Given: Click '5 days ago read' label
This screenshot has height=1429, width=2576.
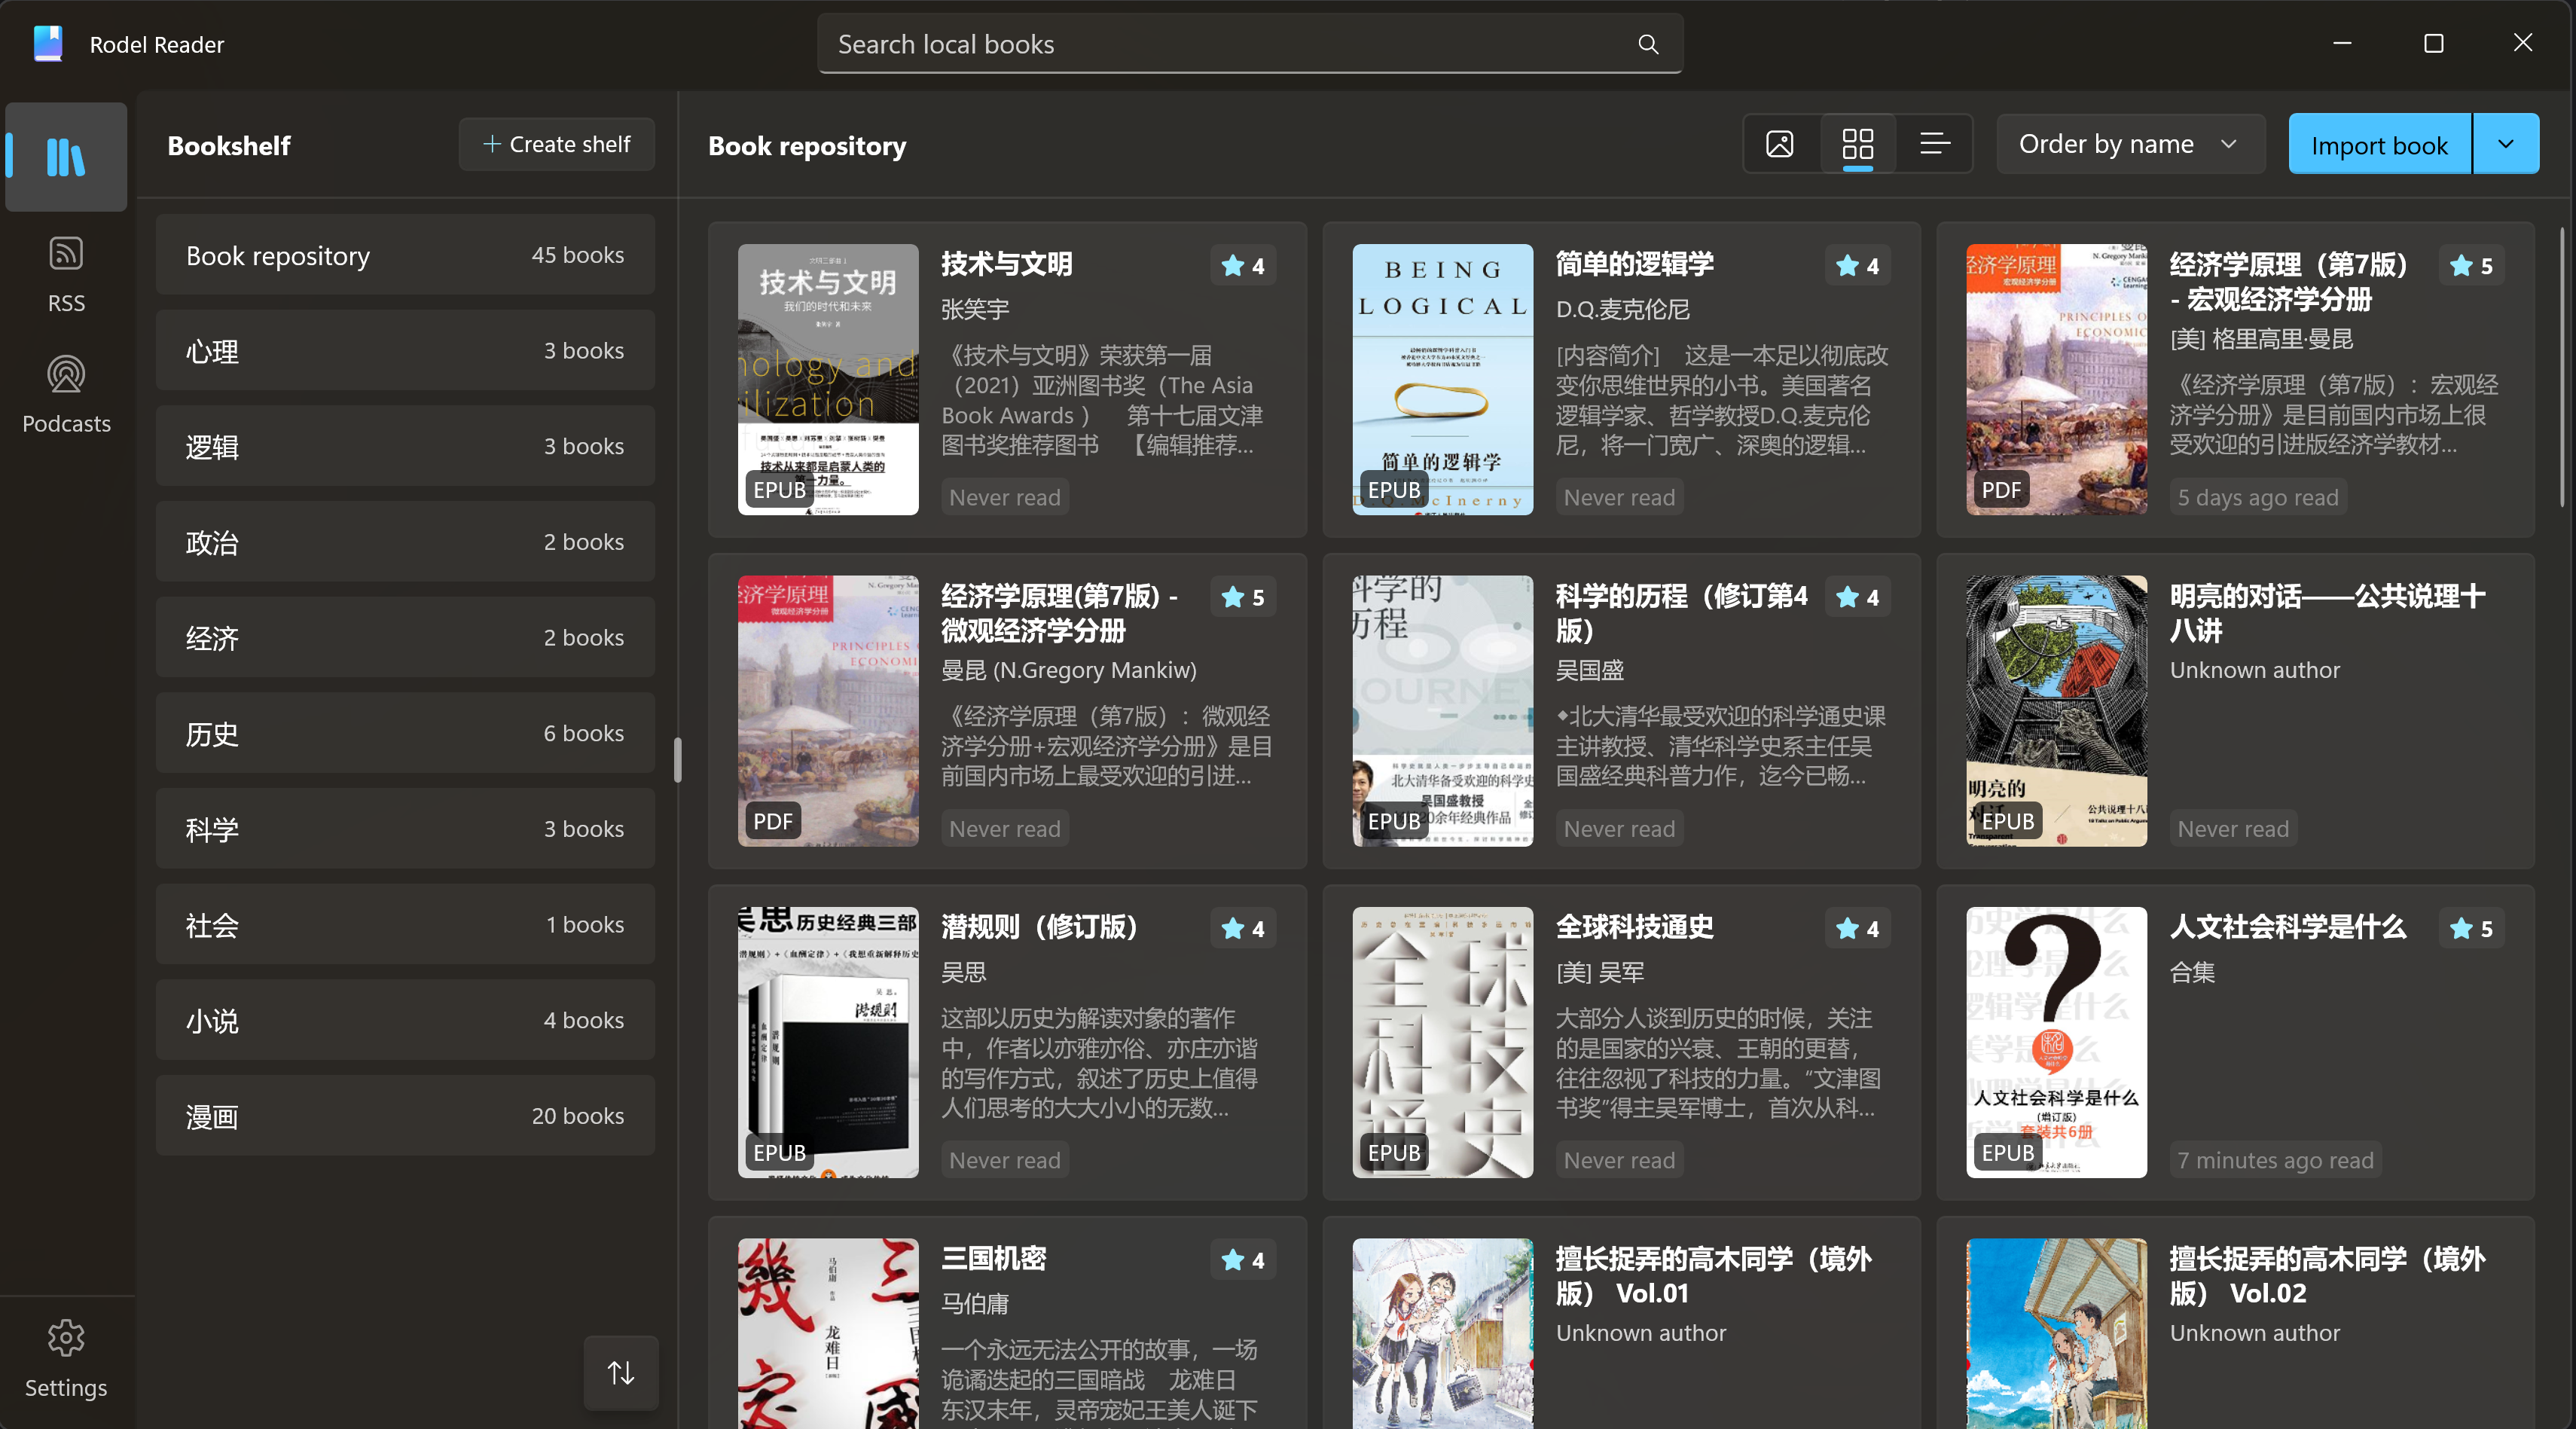Looking at the screenshot, I should pyautogui.click(x=2258, y=497).
